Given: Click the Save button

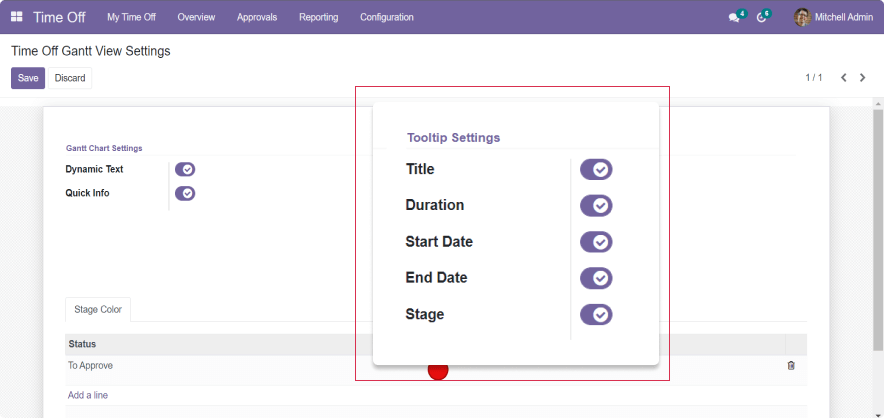Looking at the screenshot, I should tap(28, 78).
